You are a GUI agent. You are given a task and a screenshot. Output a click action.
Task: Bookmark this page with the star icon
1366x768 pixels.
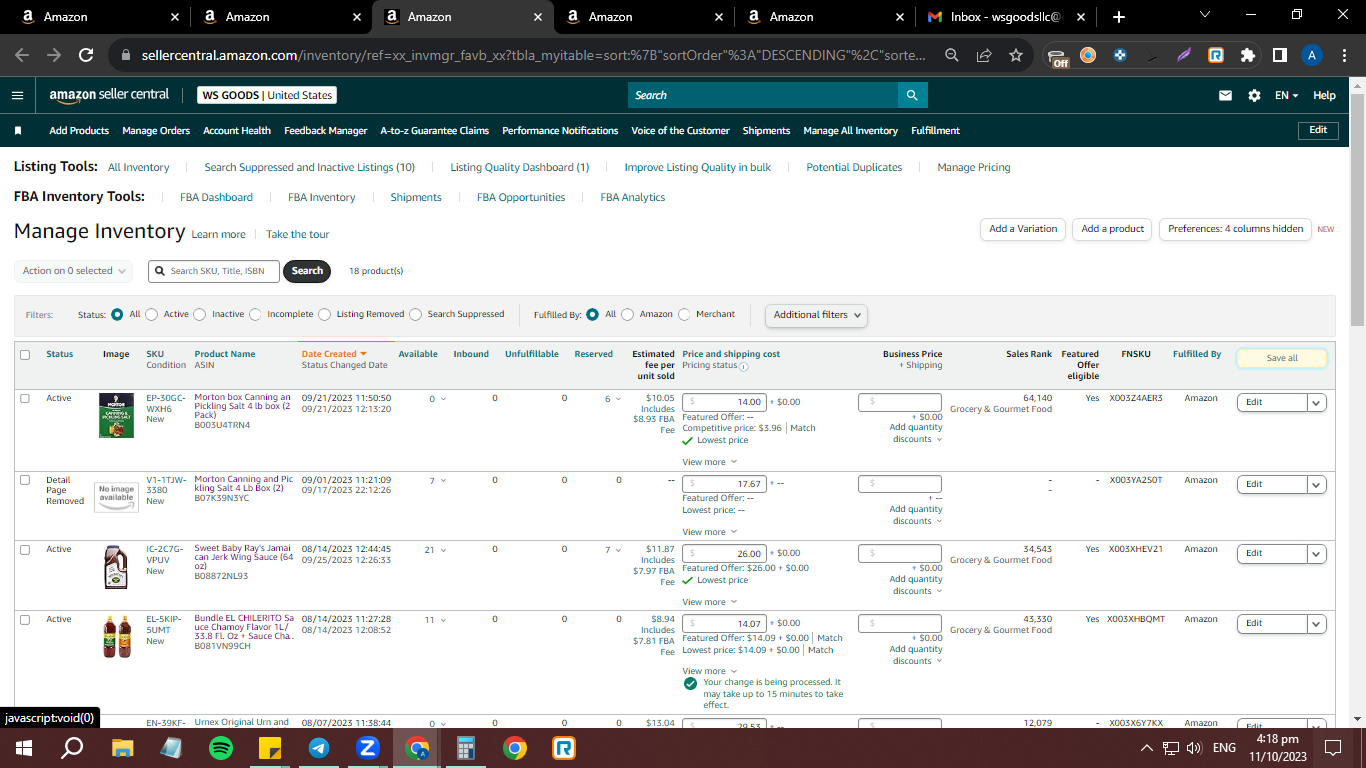tap(1016, 56)
